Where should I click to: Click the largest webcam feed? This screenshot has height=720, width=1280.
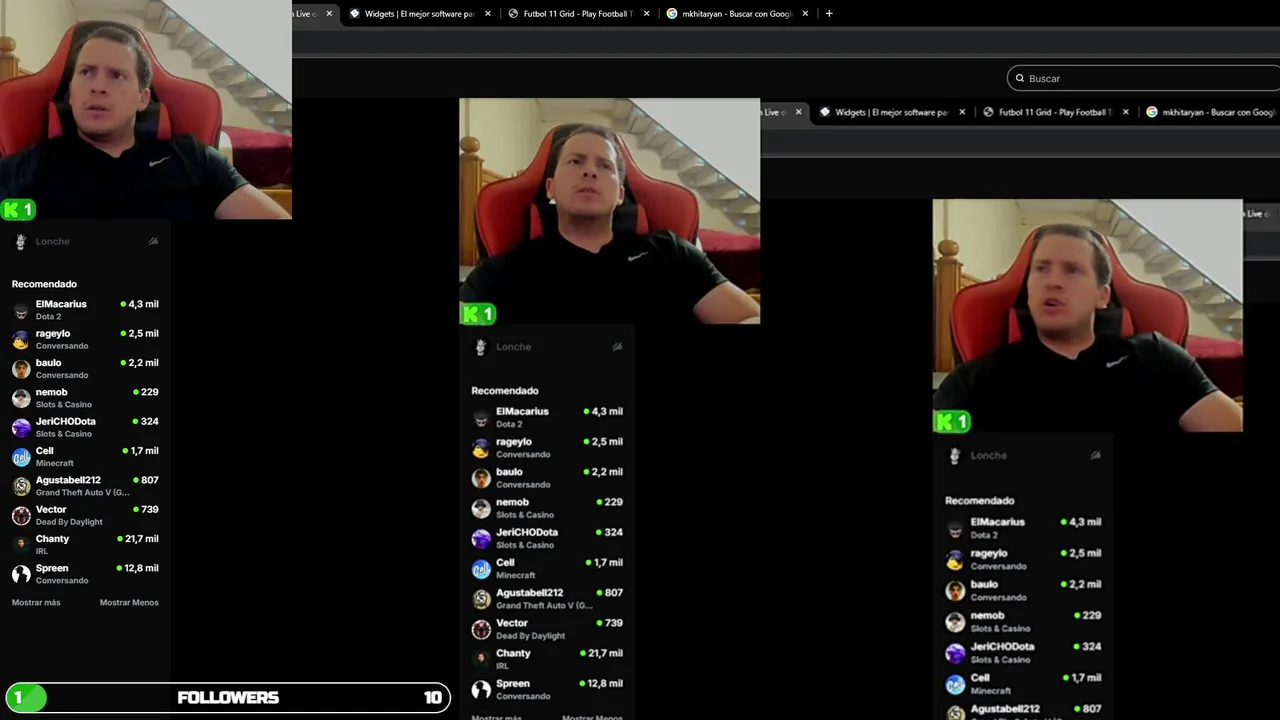tap(146, 110)
